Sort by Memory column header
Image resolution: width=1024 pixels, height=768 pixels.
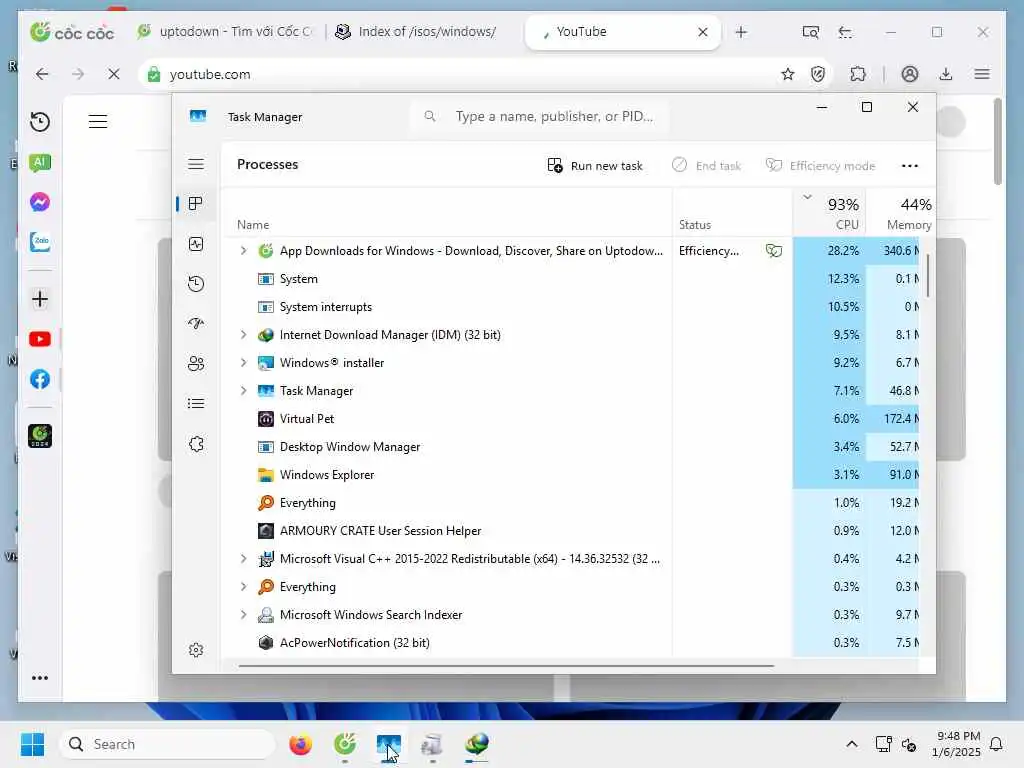tap(901, 213)
